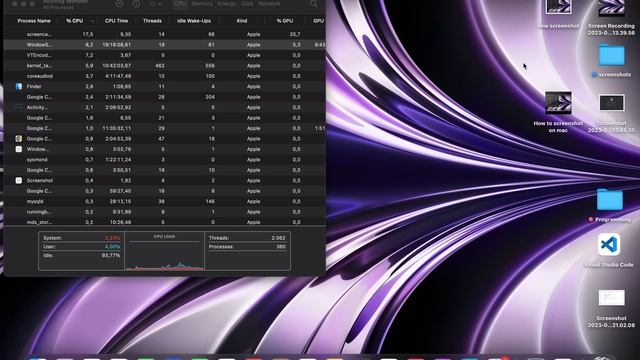640x360 pixels.
Task: Select dark Screenshot thumbnail below screenshots folder
Action: 611,102
